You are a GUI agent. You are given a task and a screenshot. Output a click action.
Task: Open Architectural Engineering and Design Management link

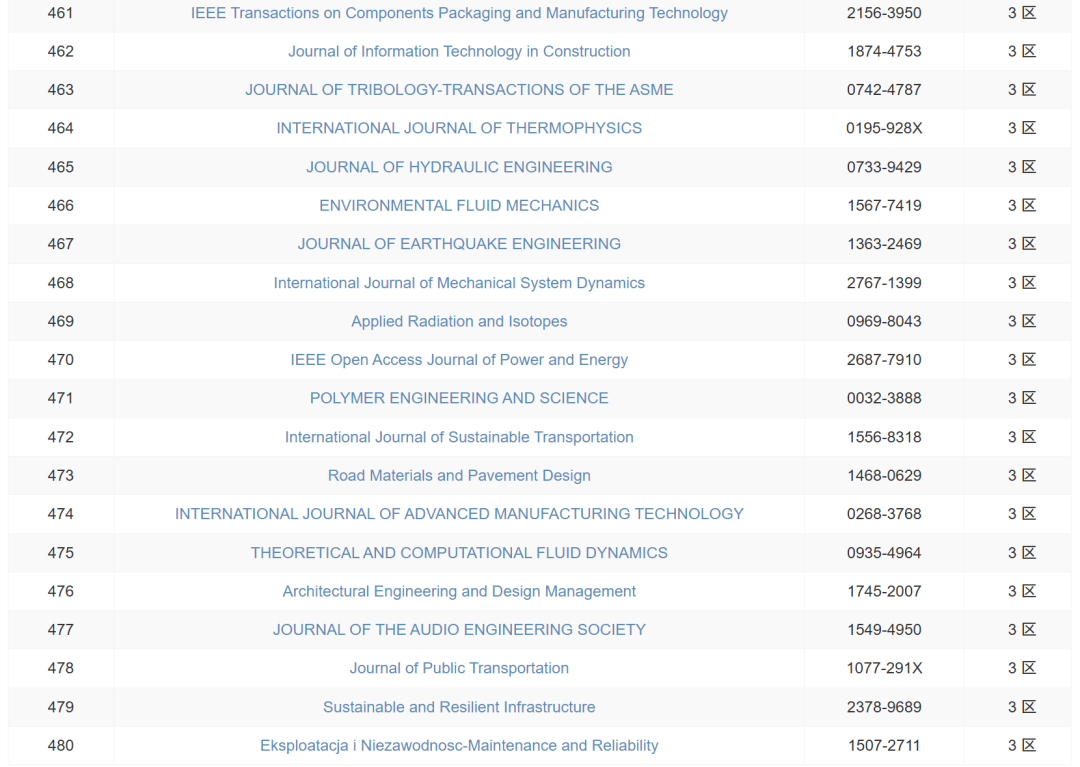point(459,591)
